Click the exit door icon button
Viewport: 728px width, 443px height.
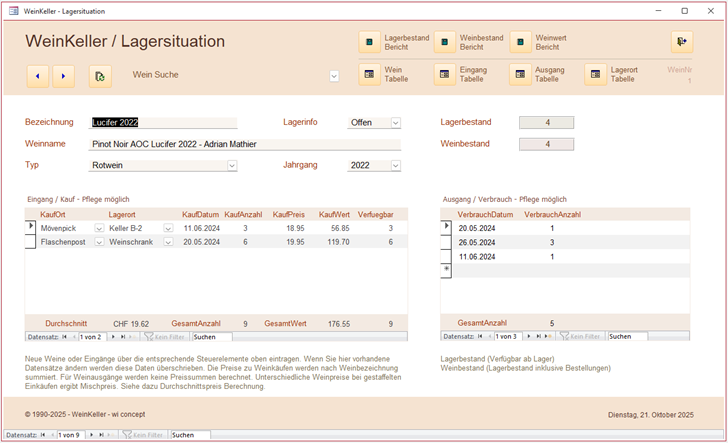(682, 42)
